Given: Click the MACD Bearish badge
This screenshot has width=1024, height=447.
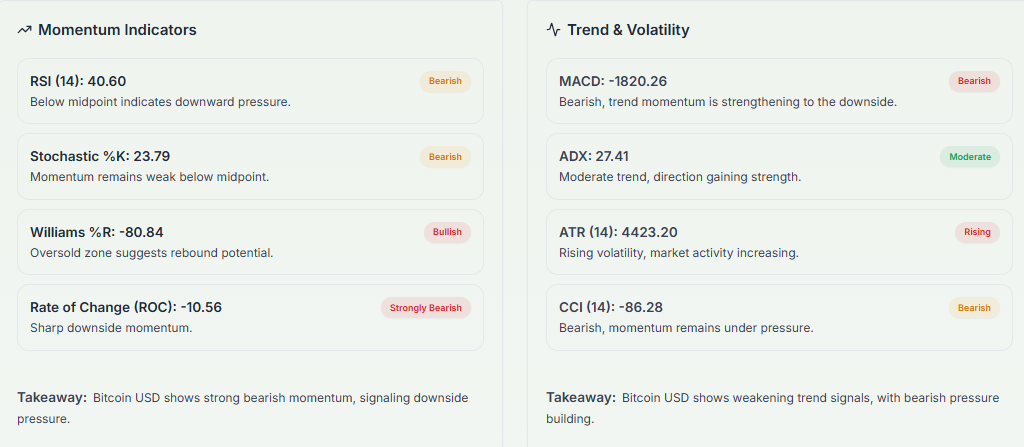Looking at the screenshot, I should pyautogui.click(x=974, y=81).
